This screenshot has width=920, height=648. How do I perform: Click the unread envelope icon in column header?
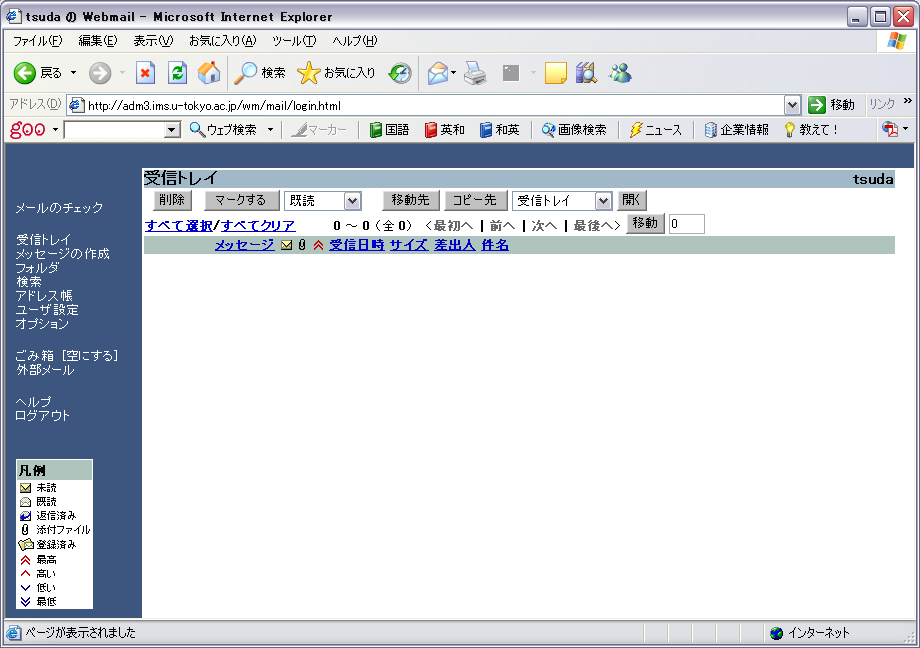coord(286,245)
